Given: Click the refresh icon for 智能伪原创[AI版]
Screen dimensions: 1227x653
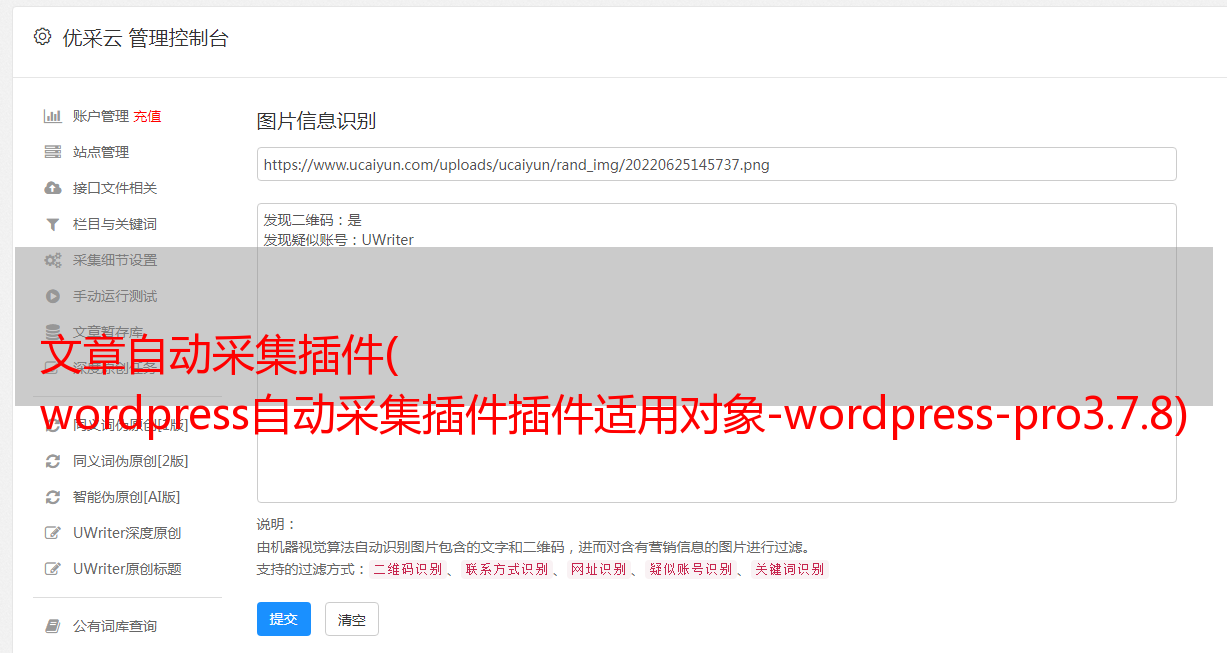Looking at the screenshot, I should pos(53,497).
